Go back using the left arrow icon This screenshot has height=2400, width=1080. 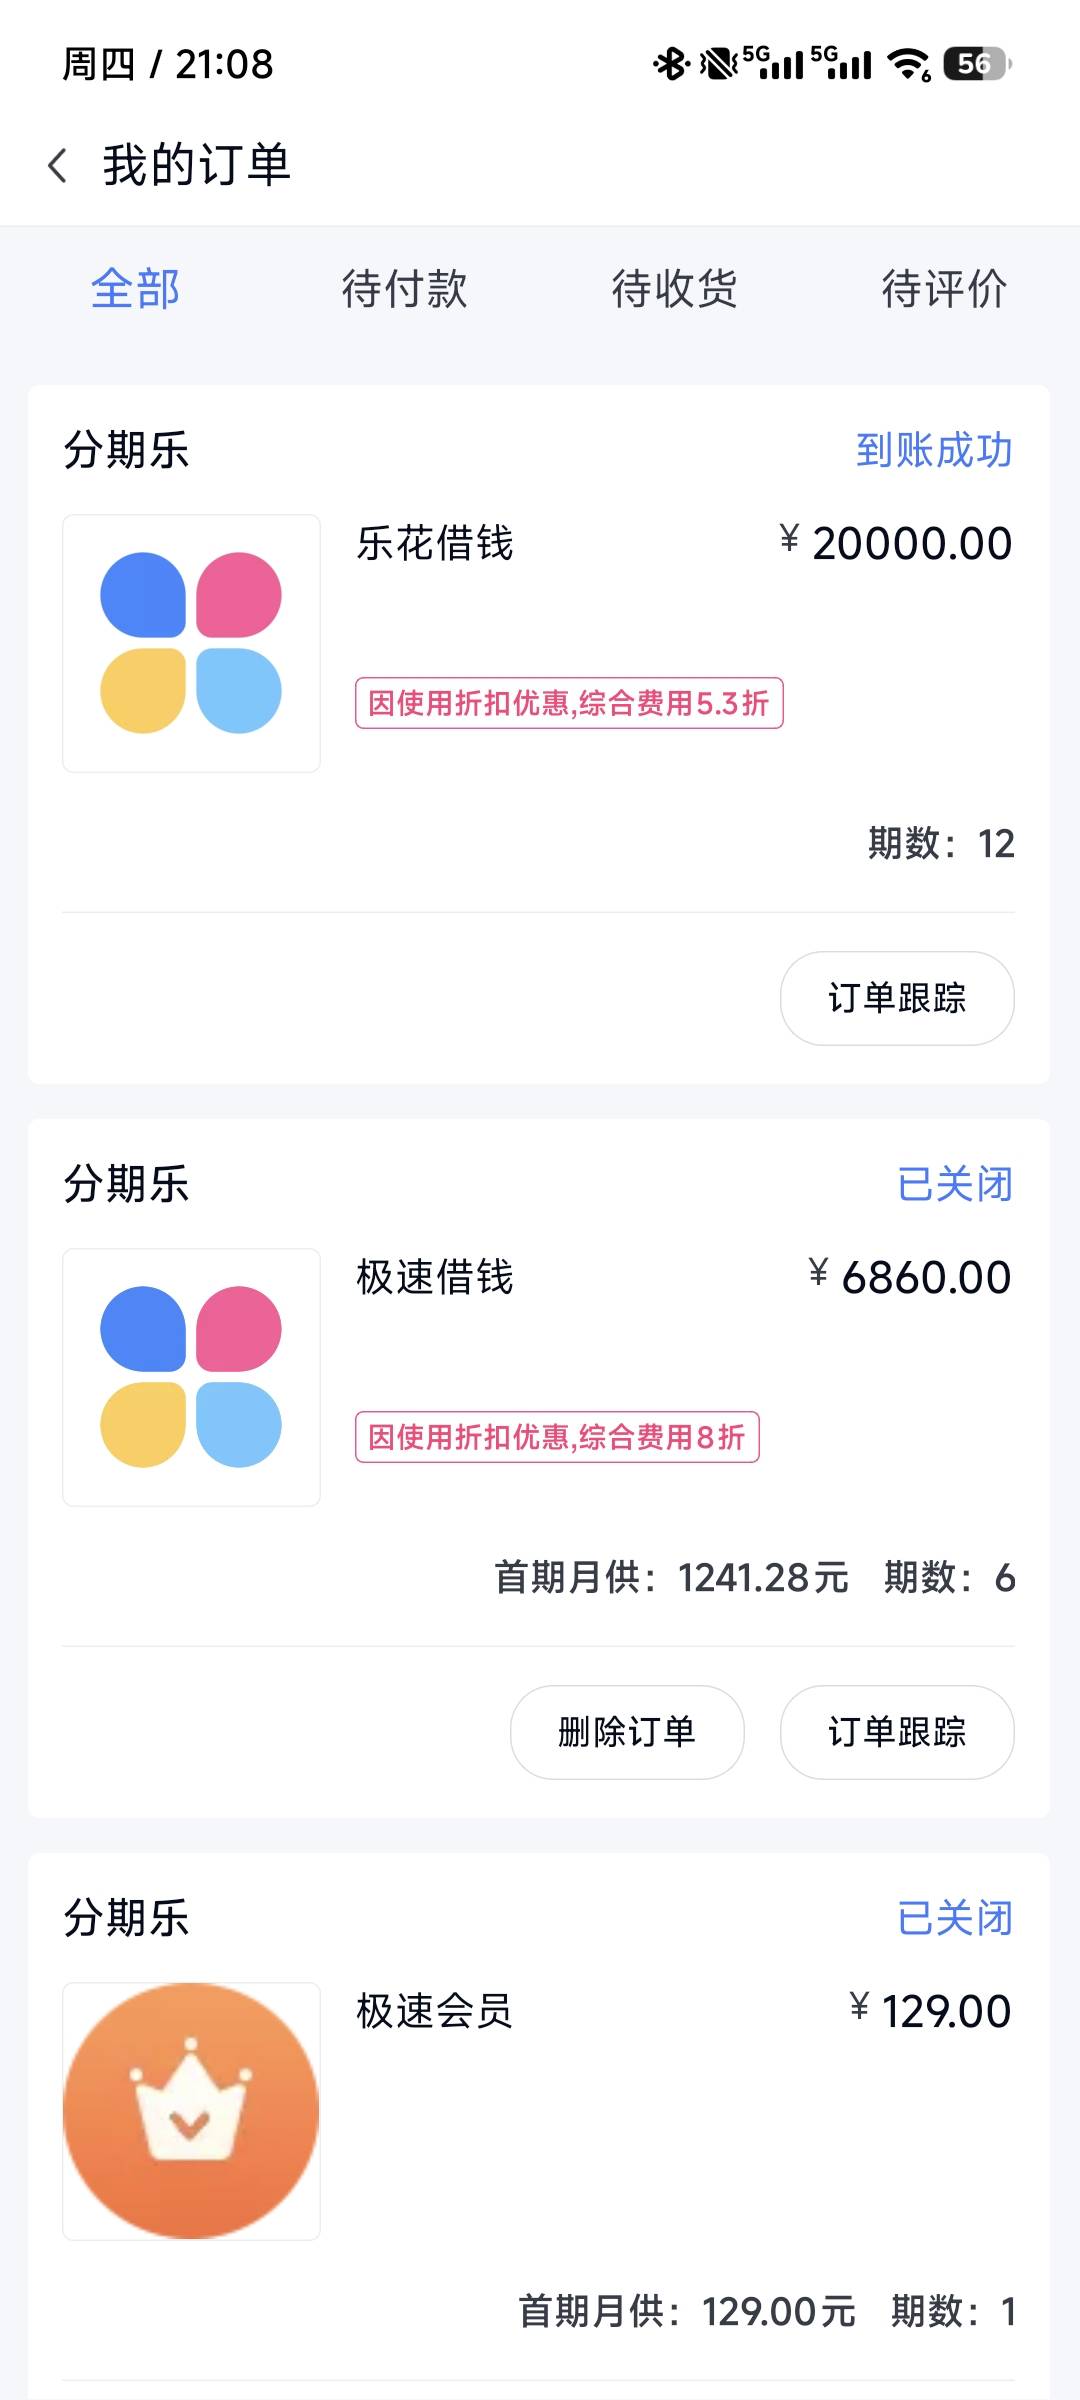pos(58,165)
